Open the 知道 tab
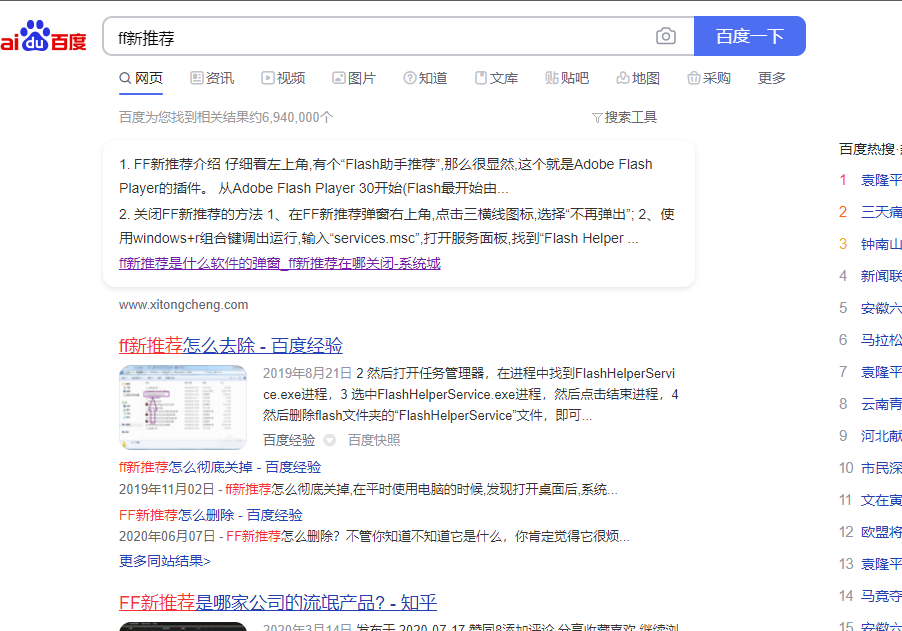 click(425, 78)
